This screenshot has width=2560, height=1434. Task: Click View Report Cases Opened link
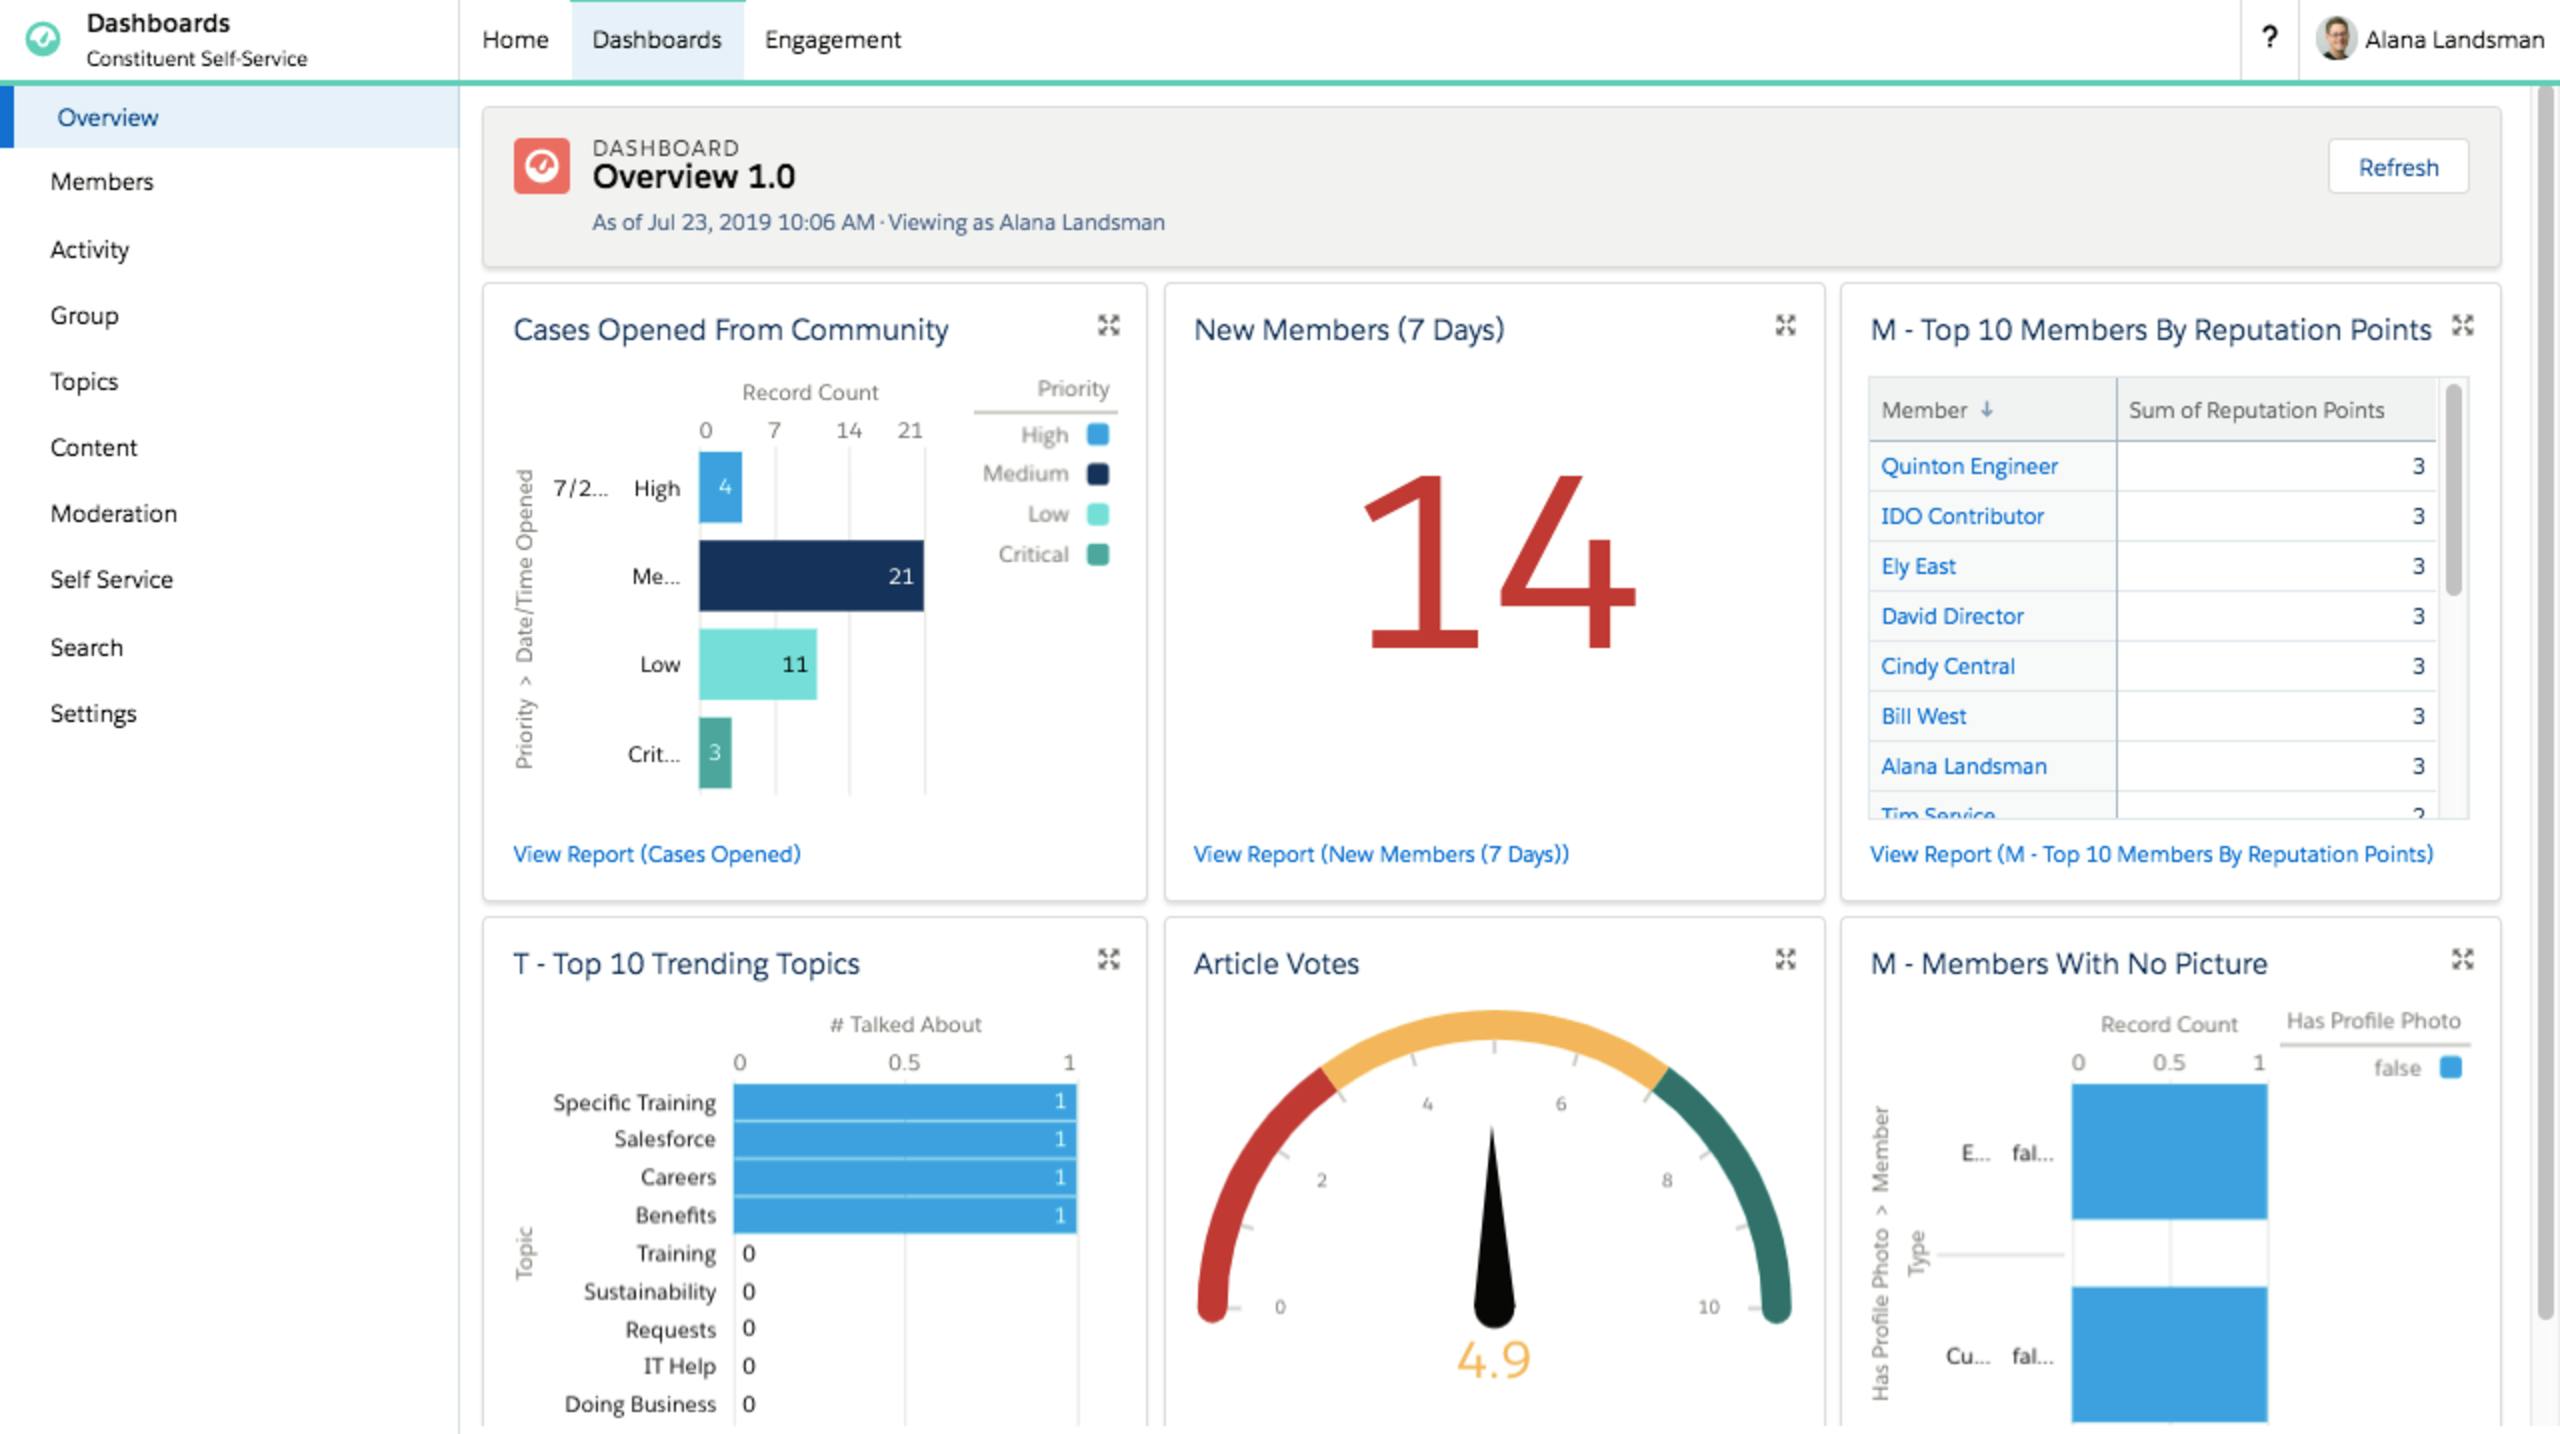click(654, 854)
